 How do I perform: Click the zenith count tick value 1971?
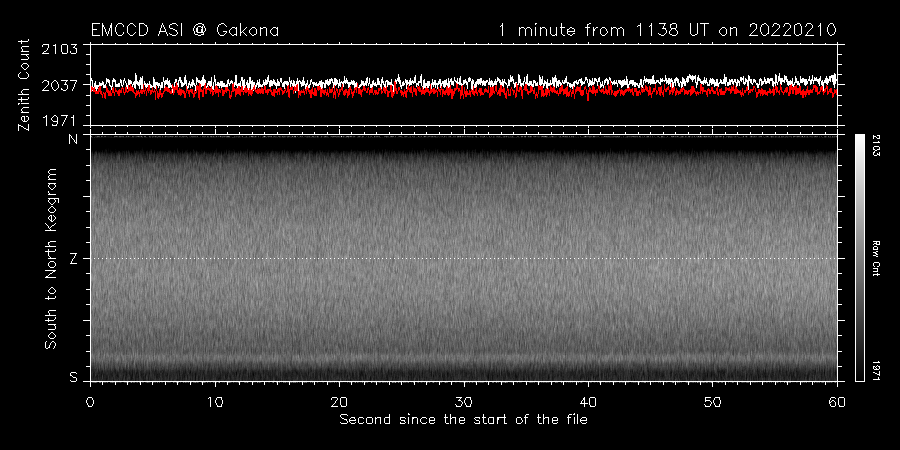(60, 121)
